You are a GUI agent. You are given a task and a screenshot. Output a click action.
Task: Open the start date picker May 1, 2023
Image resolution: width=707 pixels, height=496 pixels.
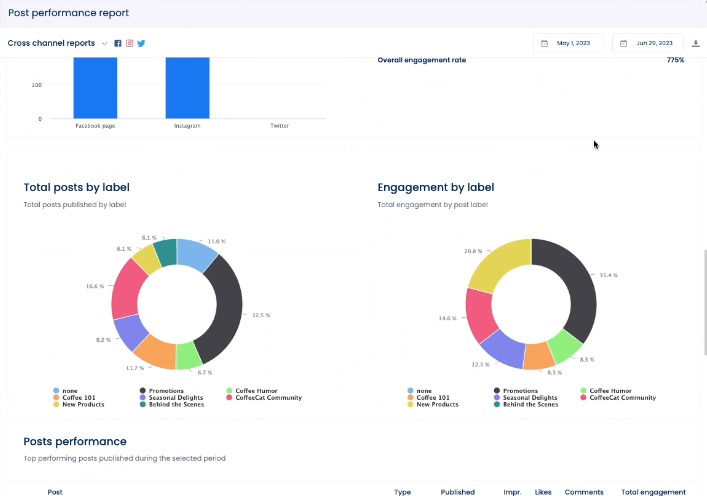(569, 44)
